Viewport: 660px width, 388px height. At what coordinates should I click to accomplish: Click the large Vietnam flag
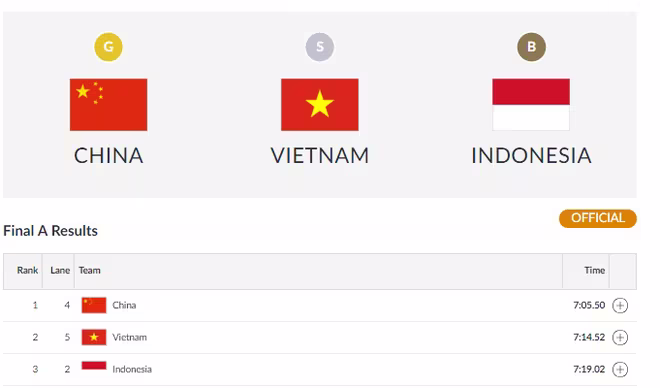point(320,105)
